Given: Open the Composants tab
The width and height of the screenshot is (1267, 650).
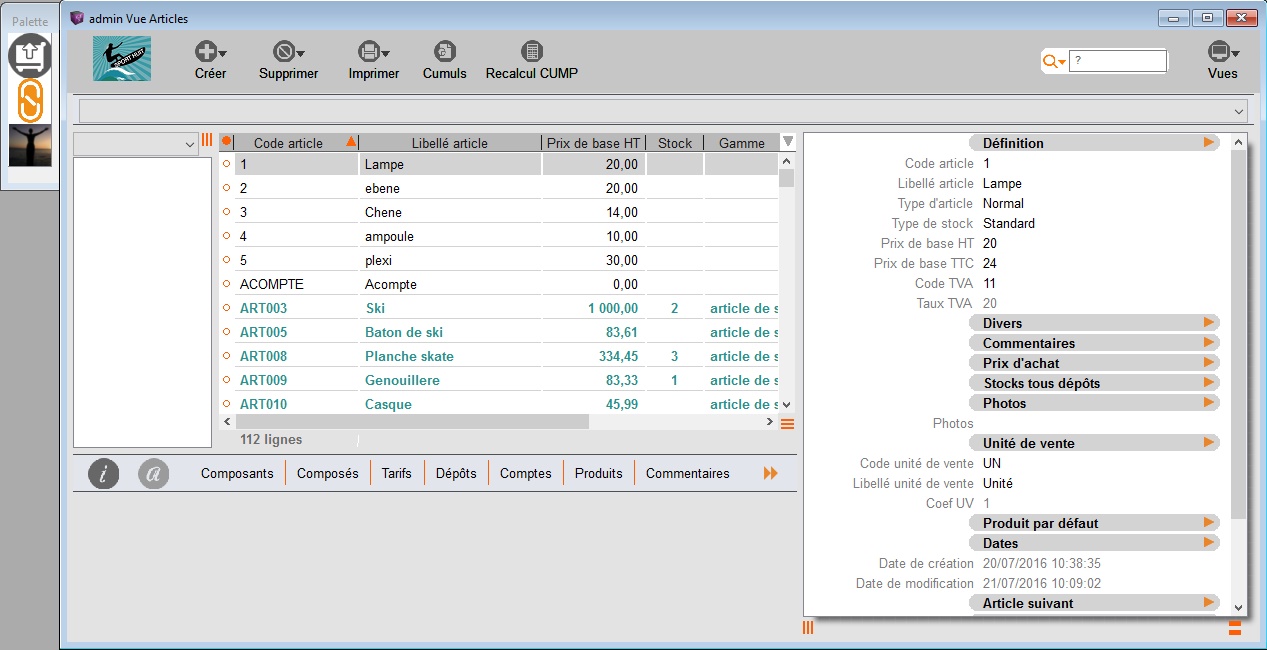Looking at the screenshot, I should point(237,474).
